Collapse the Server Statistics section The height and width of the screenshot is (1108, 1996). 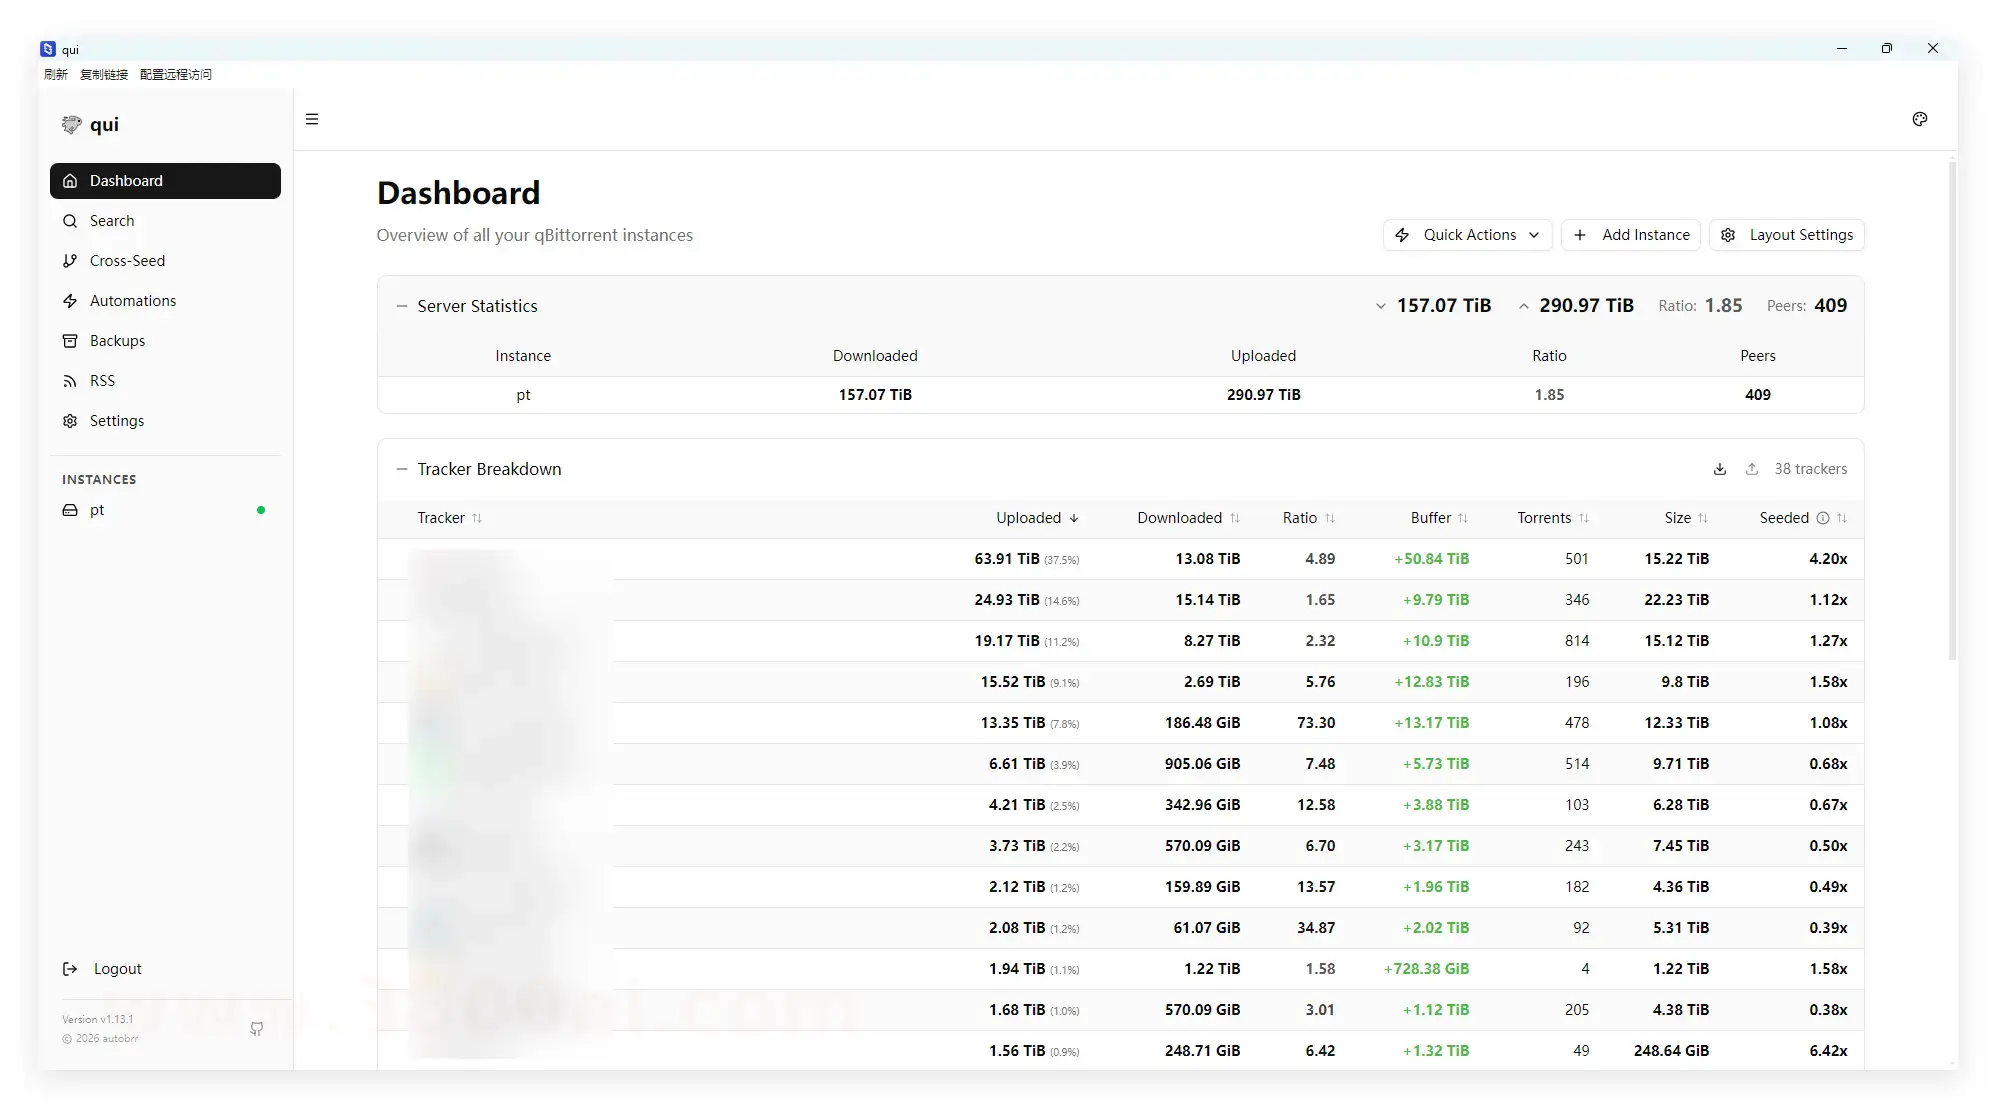[x=402, y=306]
